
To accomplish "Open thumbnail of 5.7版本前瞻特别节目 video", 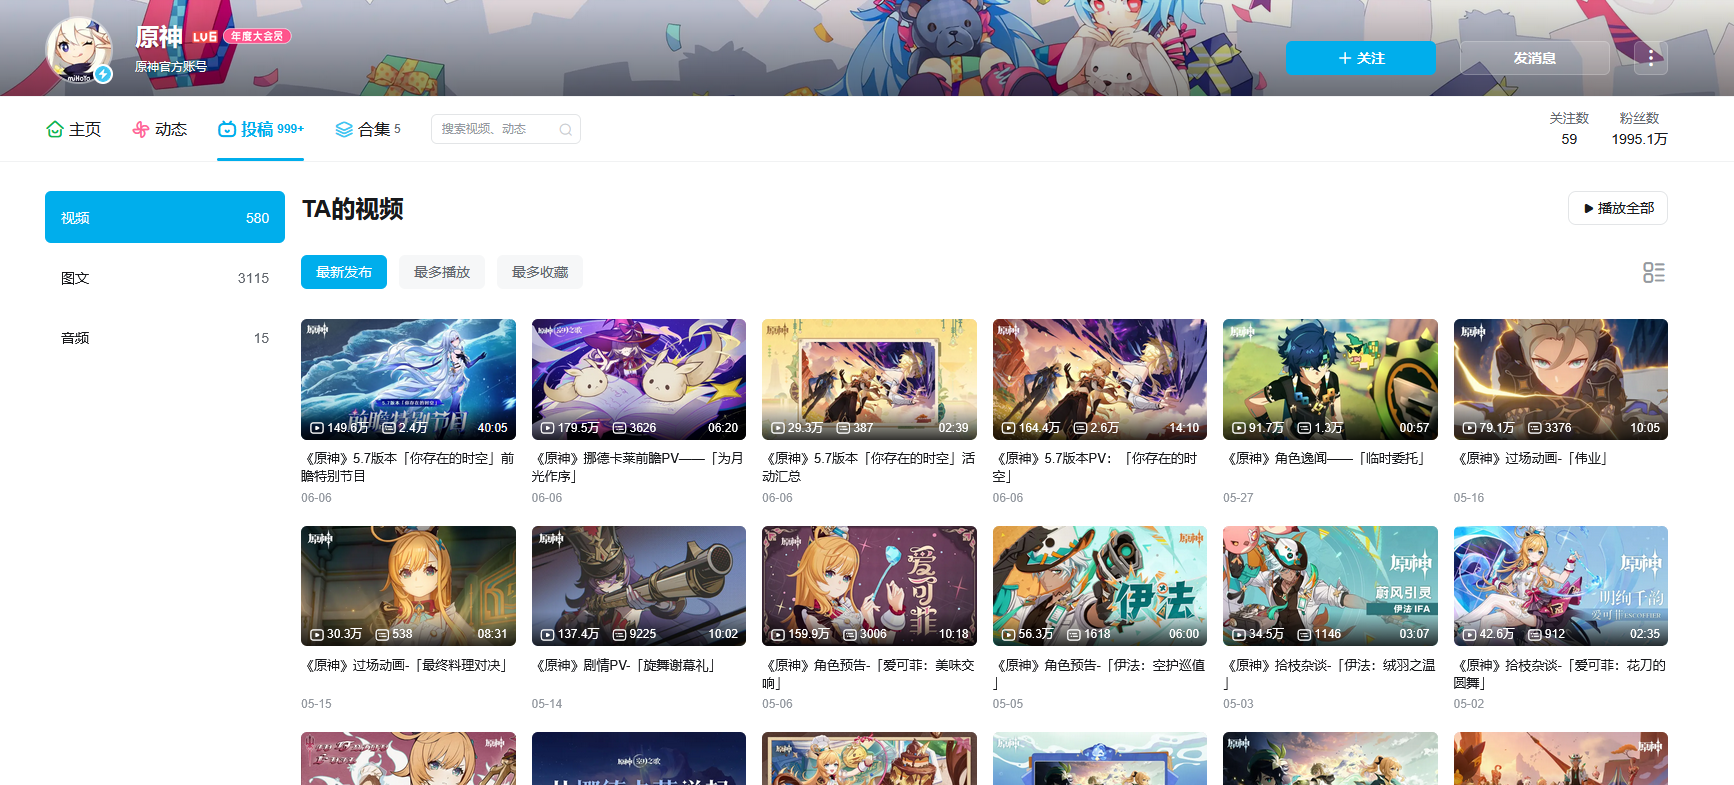I will coord(408,379).
